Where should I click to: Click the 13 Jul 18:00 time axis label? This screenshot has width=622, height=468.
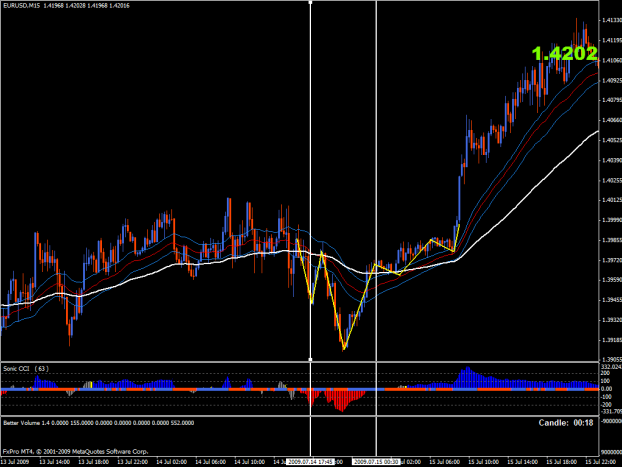pyautogui.click(x=94, y=462)
